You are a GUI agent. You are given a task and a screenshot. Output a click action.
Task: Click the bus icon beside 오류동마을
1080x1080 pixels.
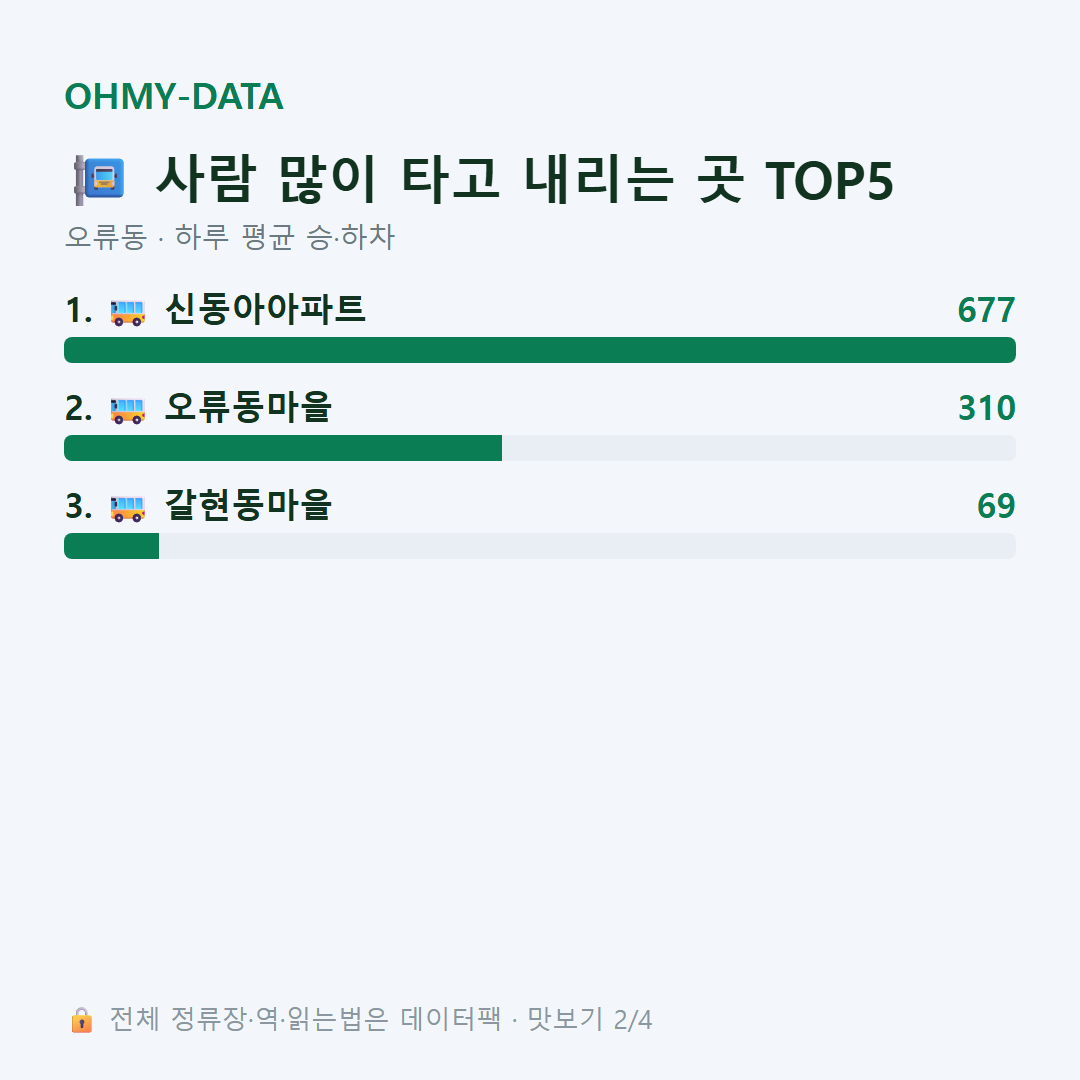click(128, 410)
